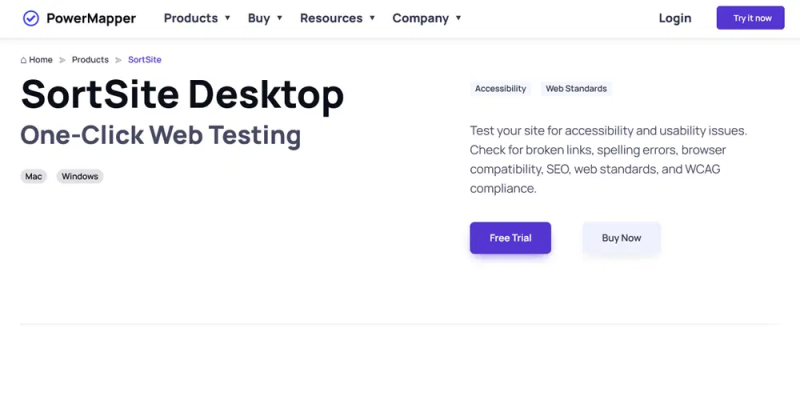This screenshot has width=800, height=400.
Task: Click the PowerMapper checkmark logo icon
Action: (31, 18)
